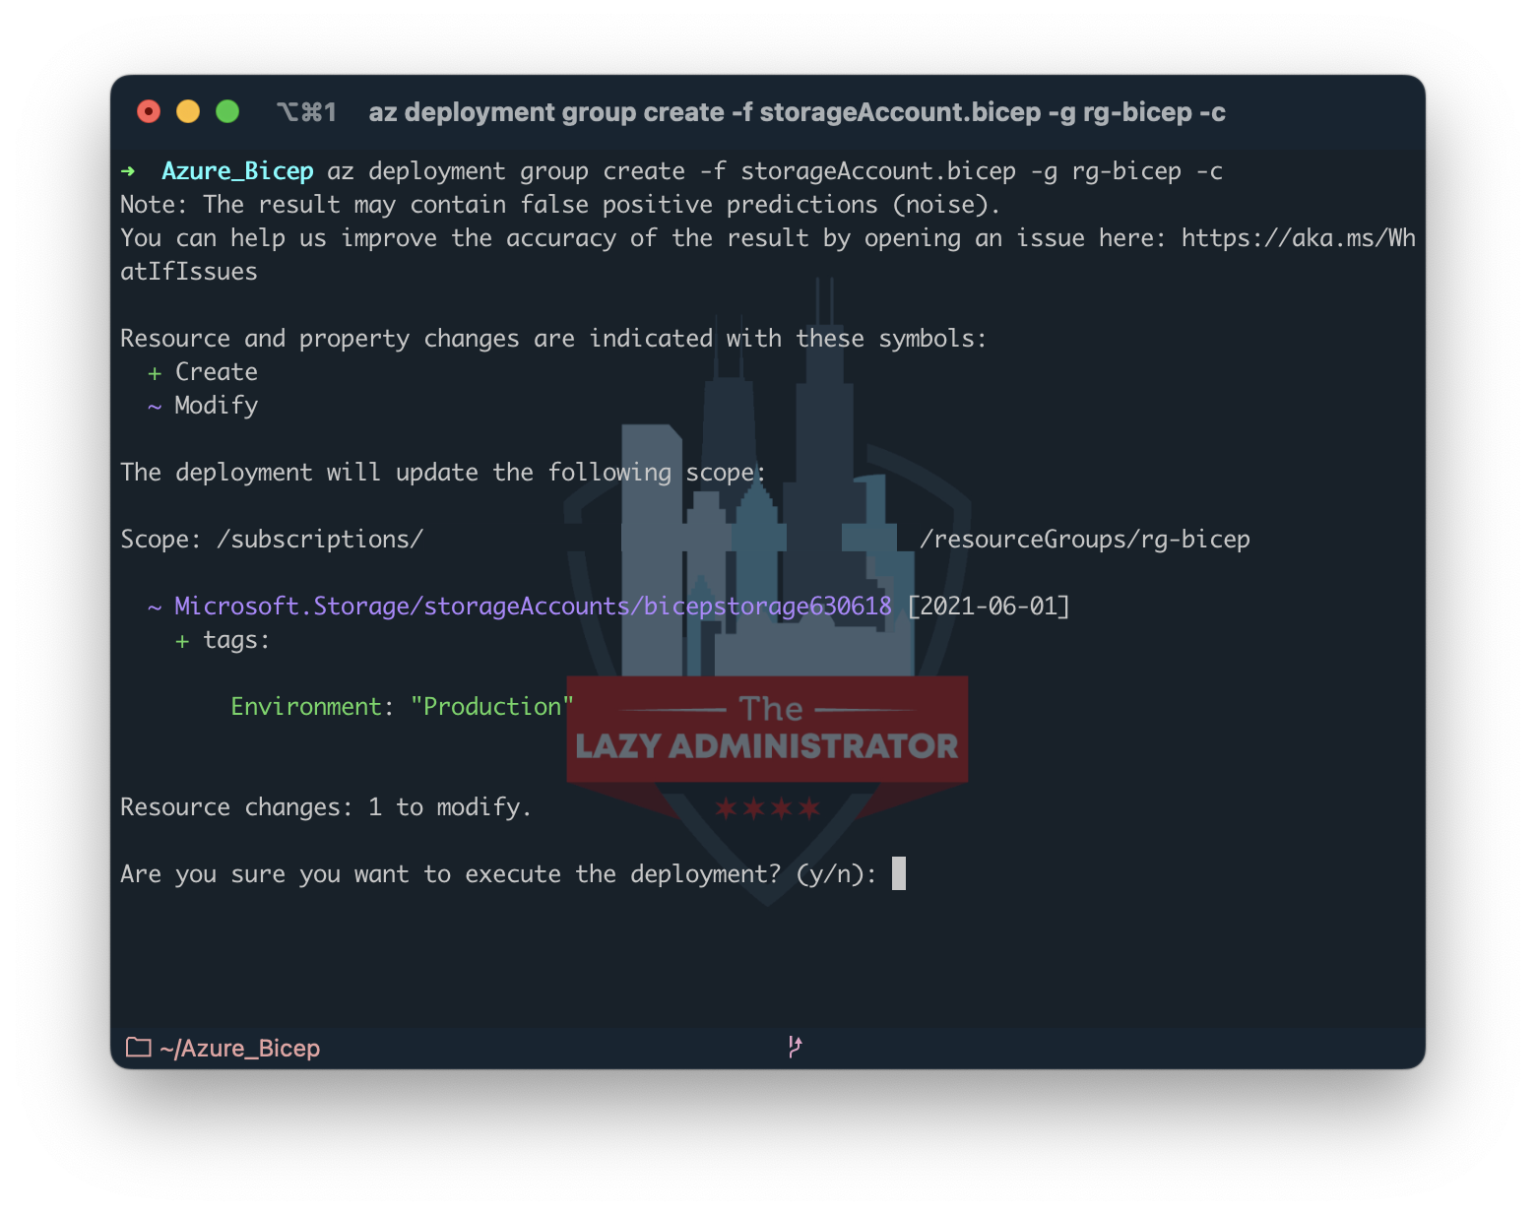Click the folder icon in status bar

click(x=139, y=1047)
